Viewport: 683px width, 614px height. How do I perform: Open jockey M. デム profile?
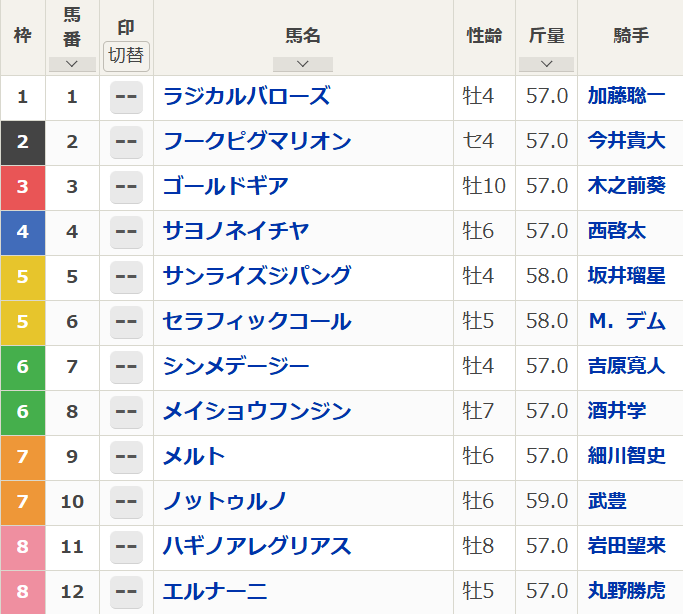[627, 321]
